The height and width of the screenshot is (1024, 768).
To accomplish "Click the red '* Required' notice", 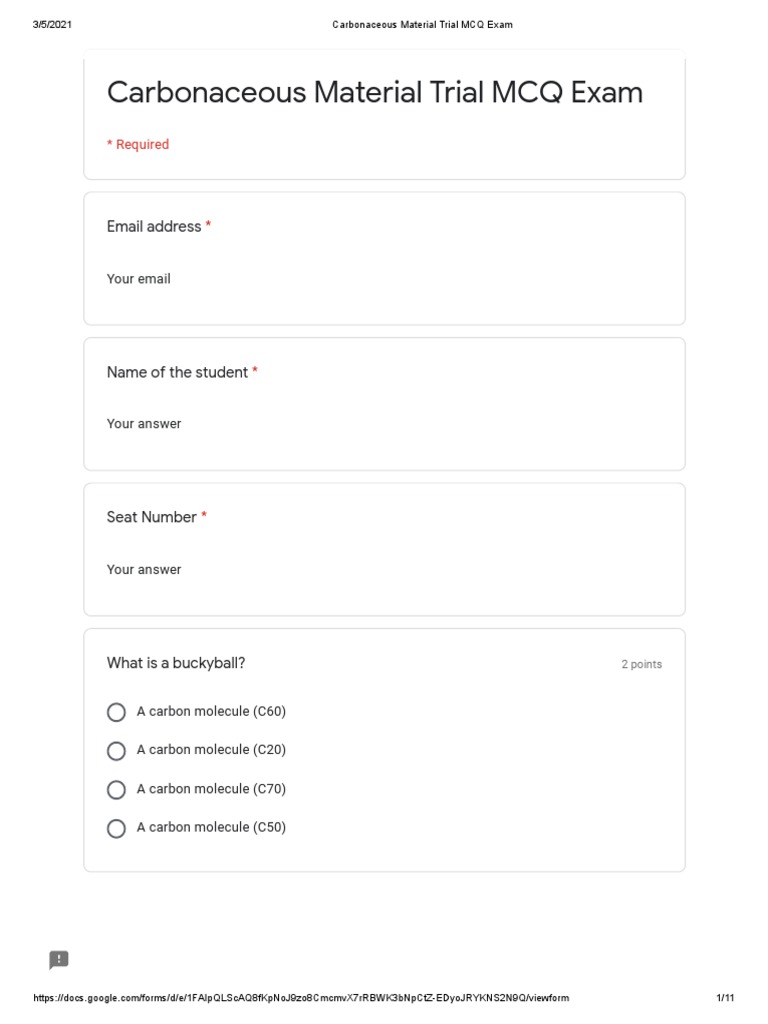I will [x=138, y=144].
